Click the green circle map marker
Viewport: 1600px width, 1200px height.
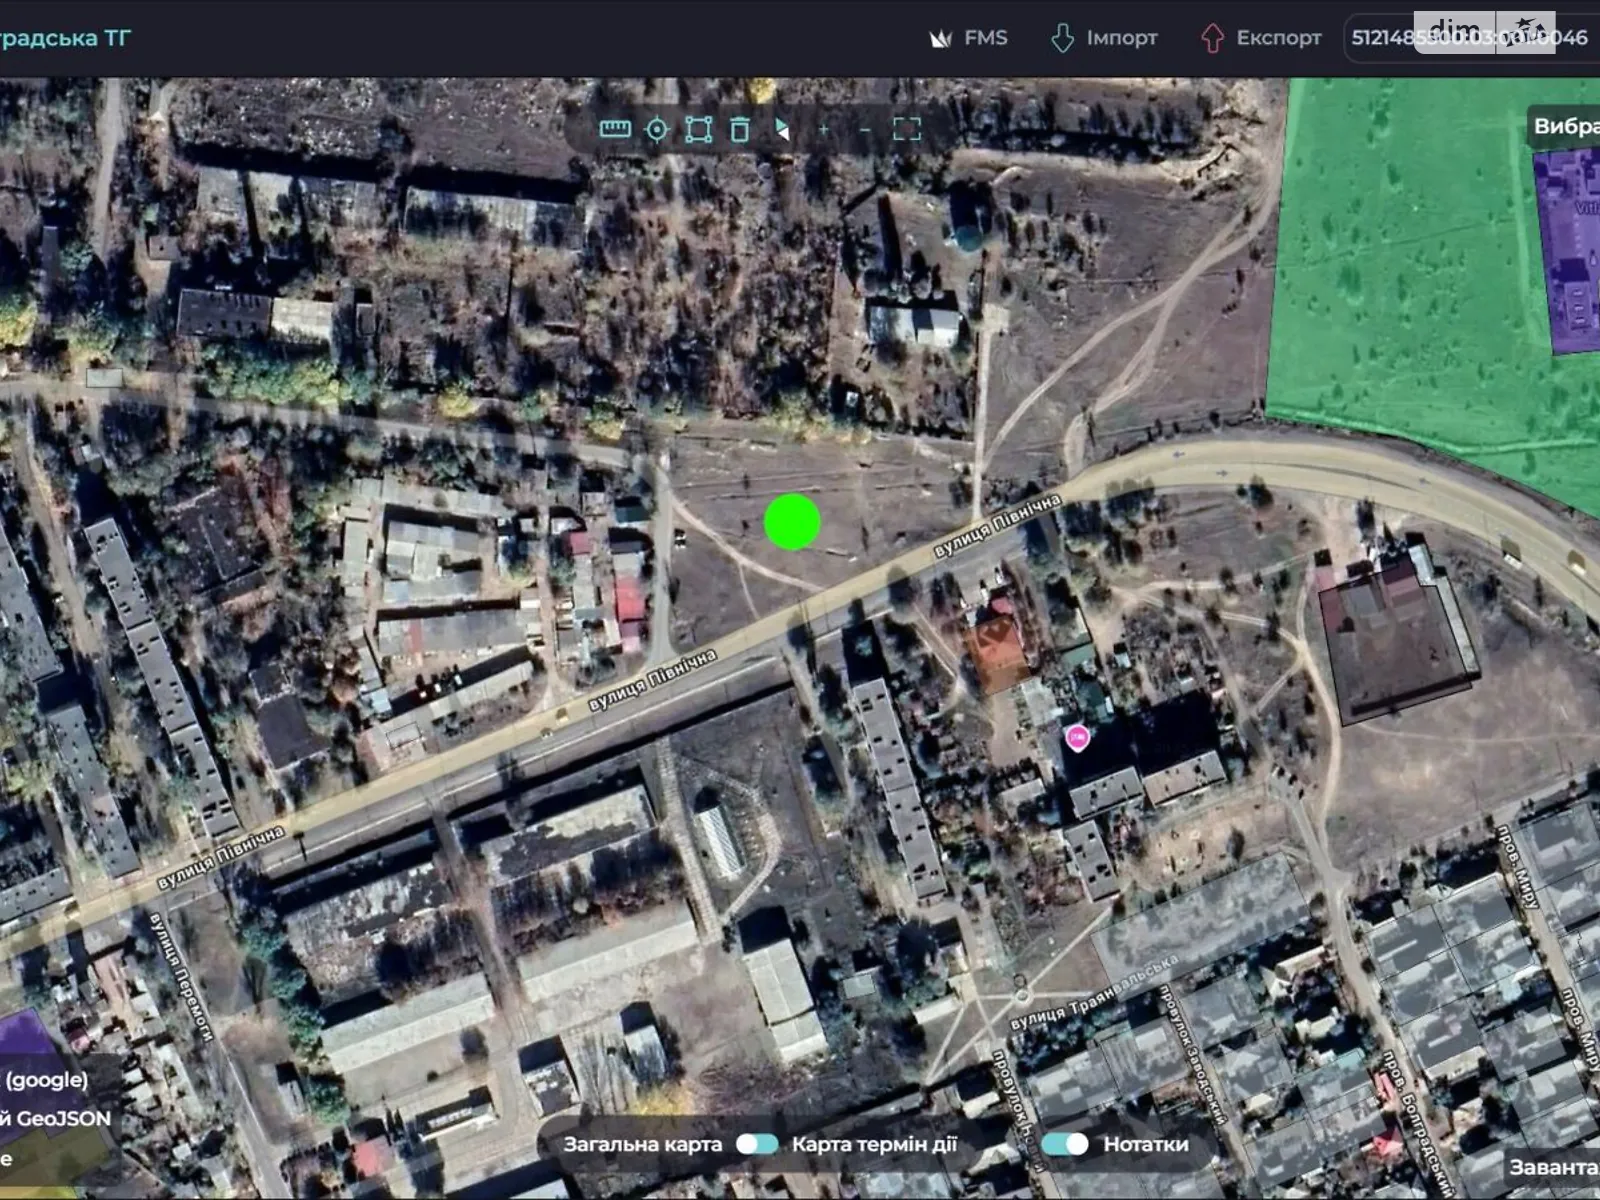pyautogui.click(x=792, y=521)
